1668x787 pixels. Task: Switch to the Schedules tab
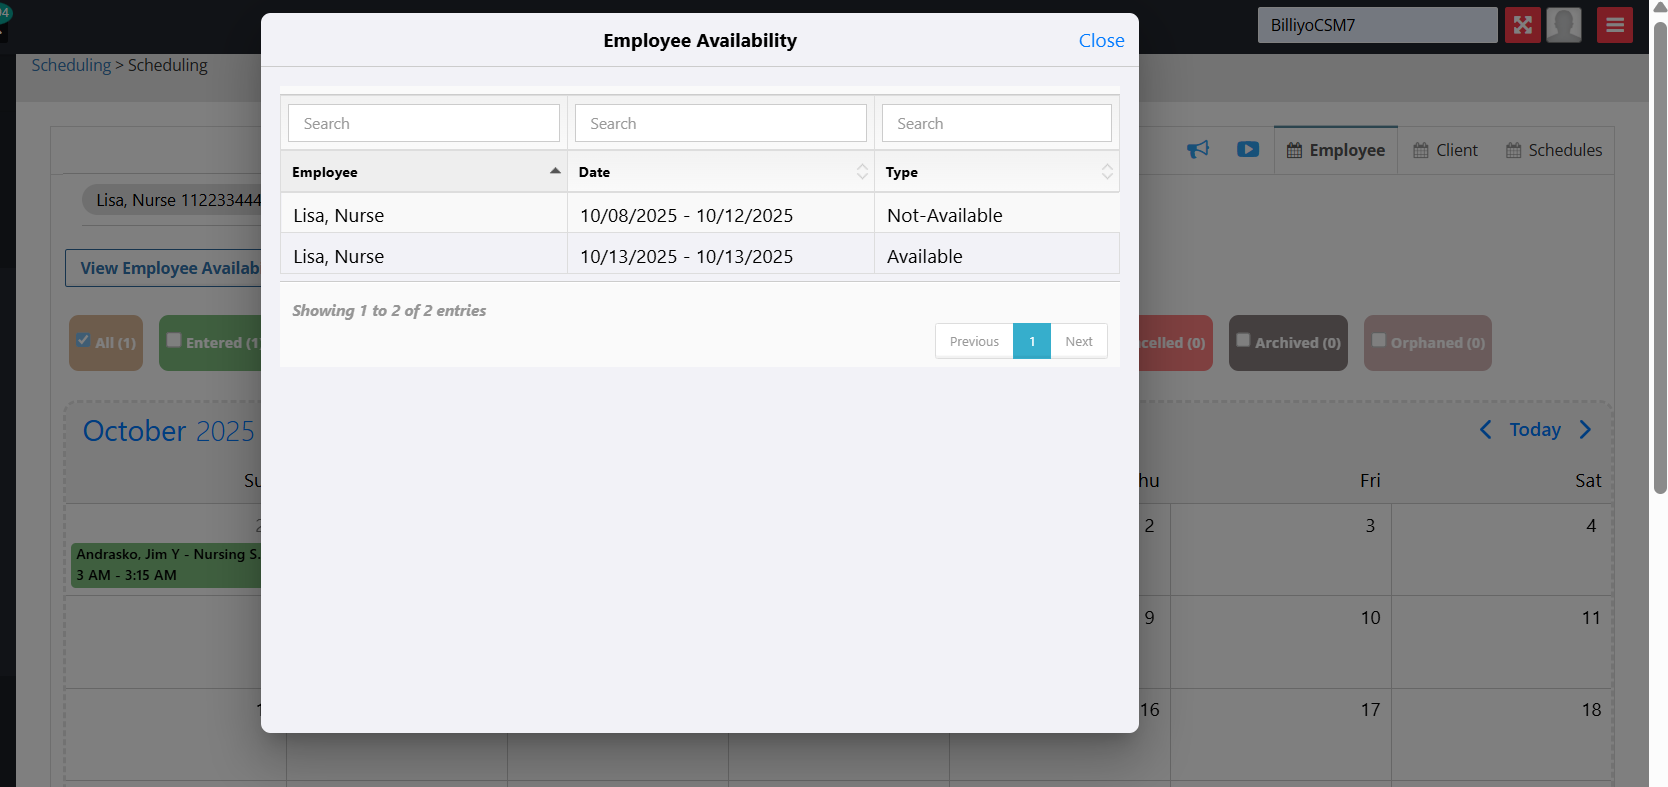(x=1554, y=150)
